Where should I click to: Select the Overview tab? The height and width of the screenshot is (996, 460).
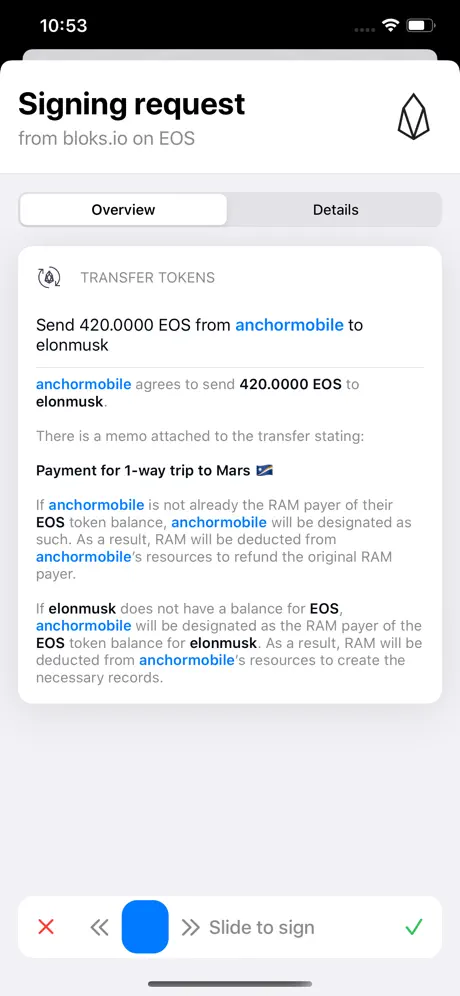tap(123, 210)
